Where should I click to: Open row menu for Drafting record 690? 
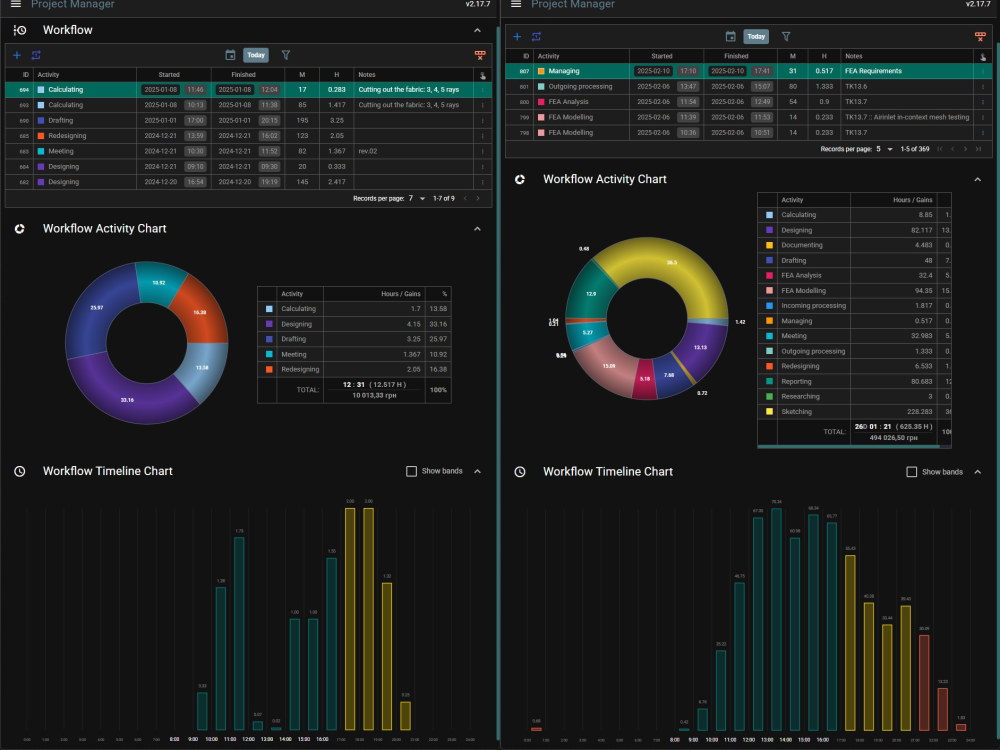click(483, 121)
